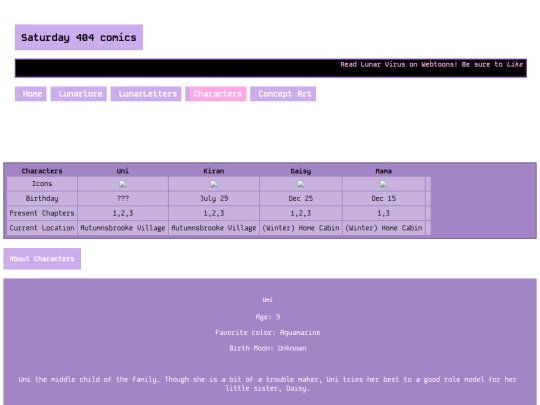Click Daisy's broken icon image
The height and width of the screenshot is (405, 540).
point(301,184)
